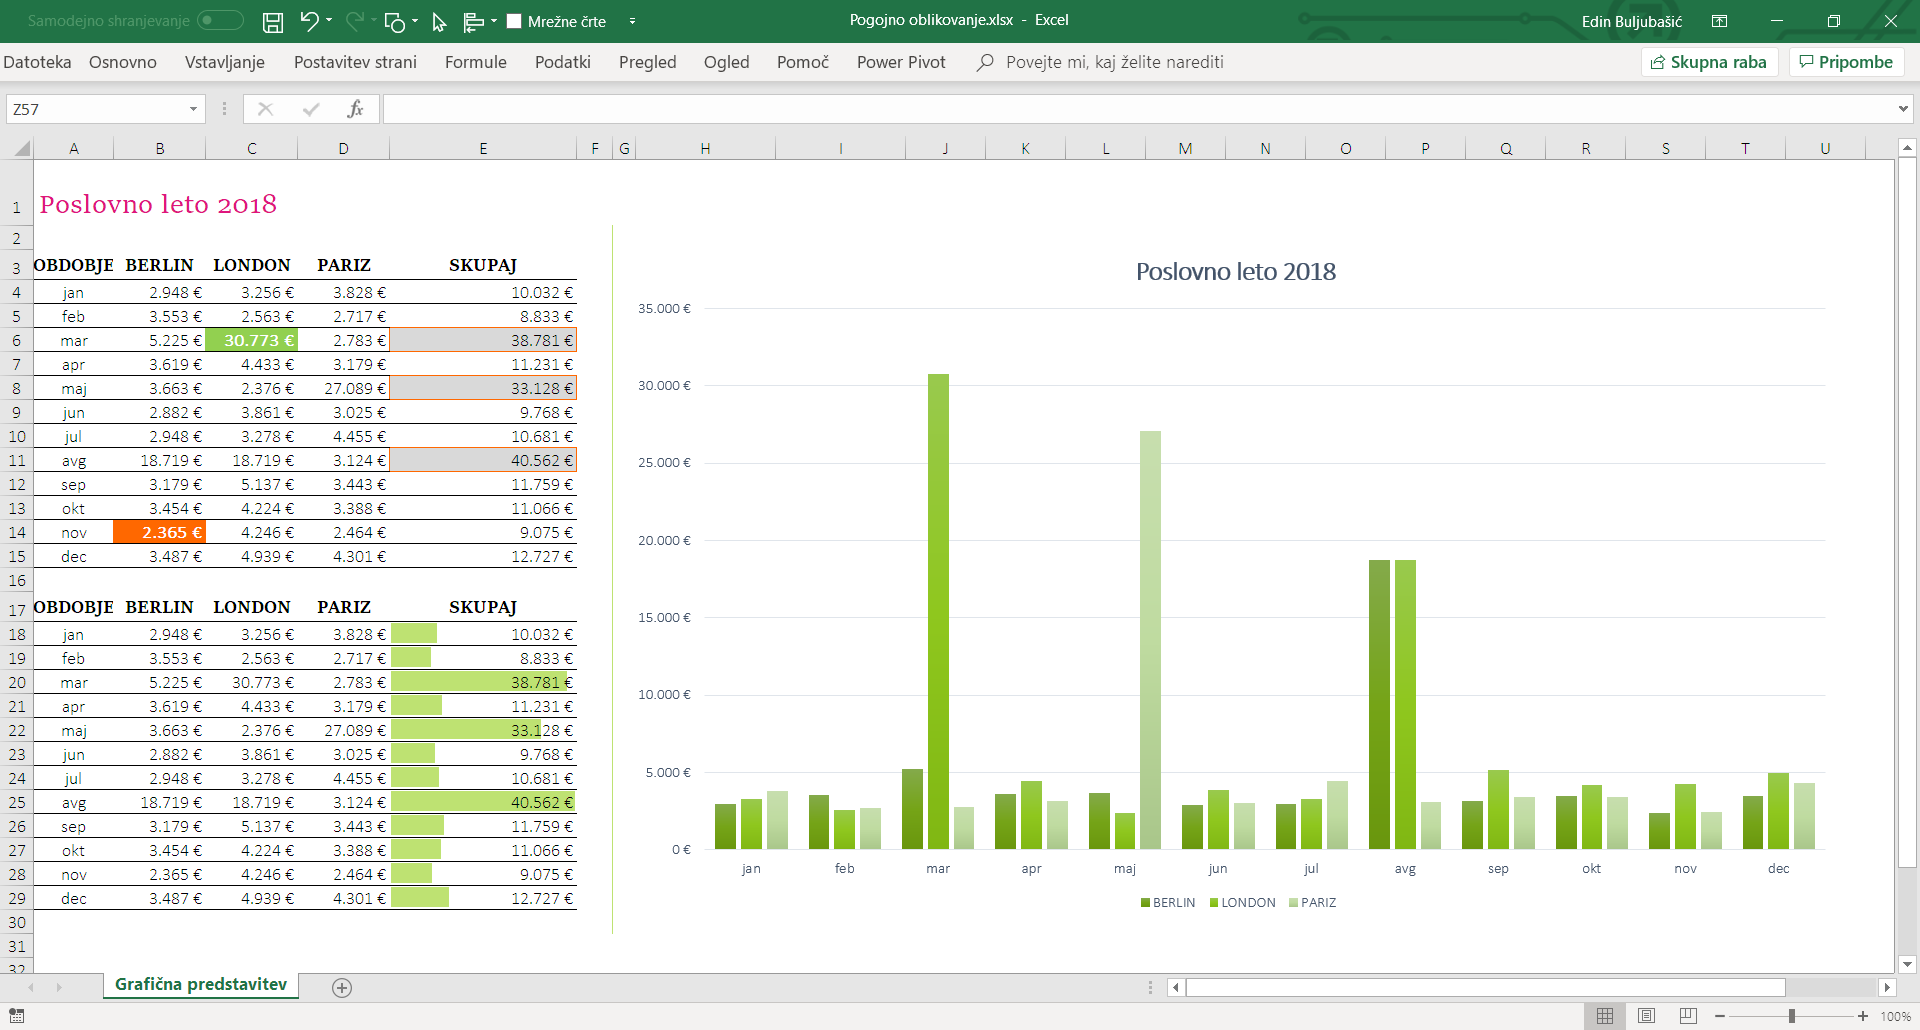Click the Select All corner triangle
1920x1030 pixels.
coord(22,149)
